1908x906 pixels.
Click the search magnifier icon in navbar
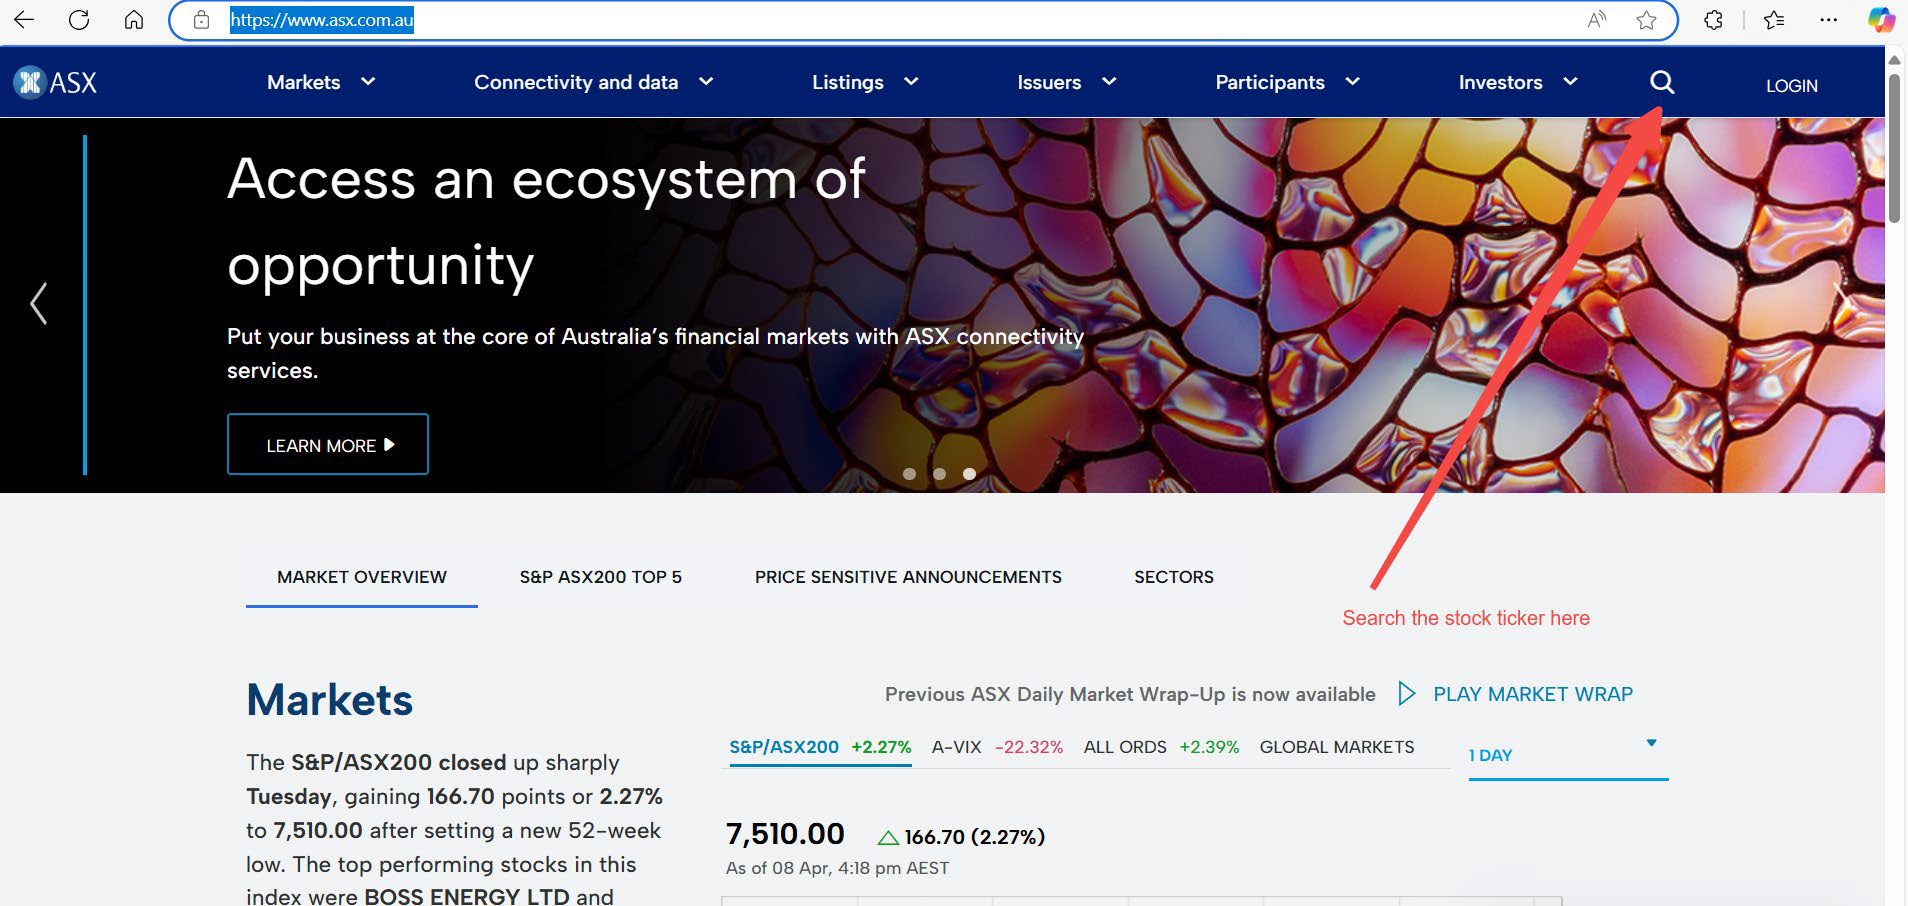1661,82
